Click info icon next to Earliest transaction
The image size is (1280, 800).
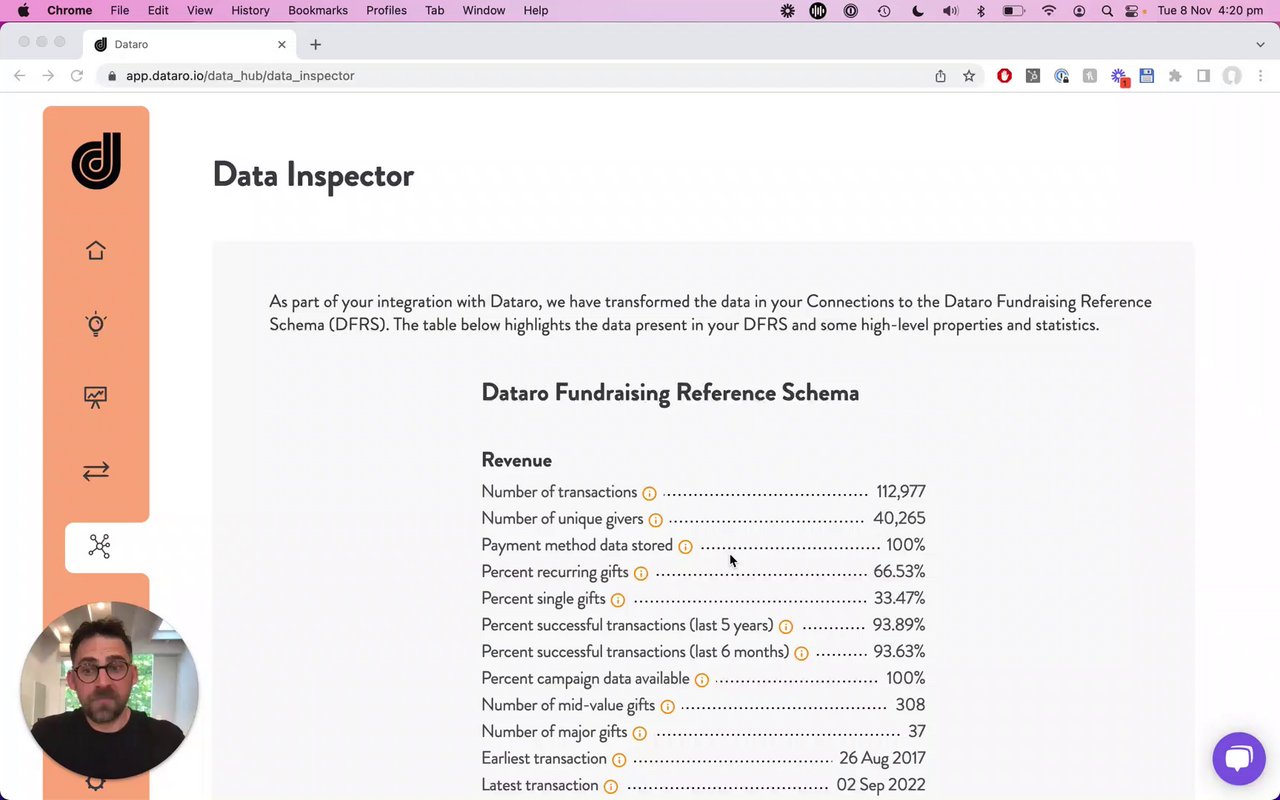pos(619,760)
